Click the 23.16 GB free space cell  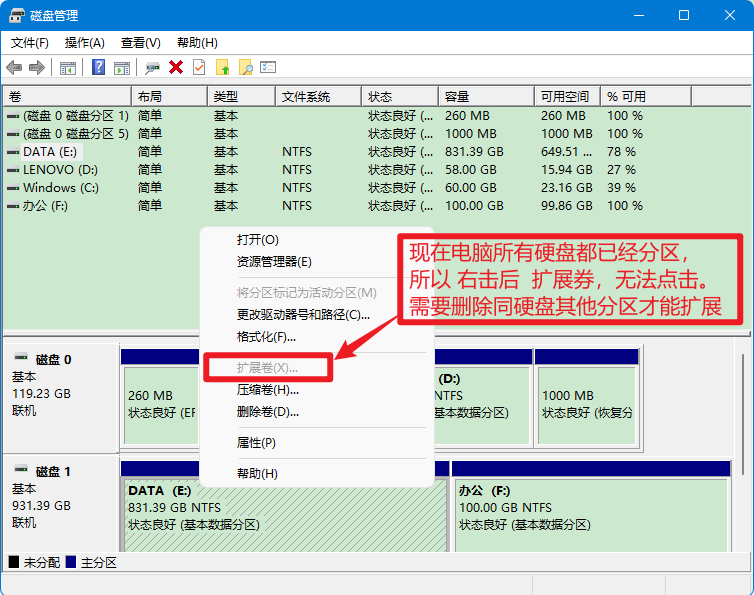point(566,188)
